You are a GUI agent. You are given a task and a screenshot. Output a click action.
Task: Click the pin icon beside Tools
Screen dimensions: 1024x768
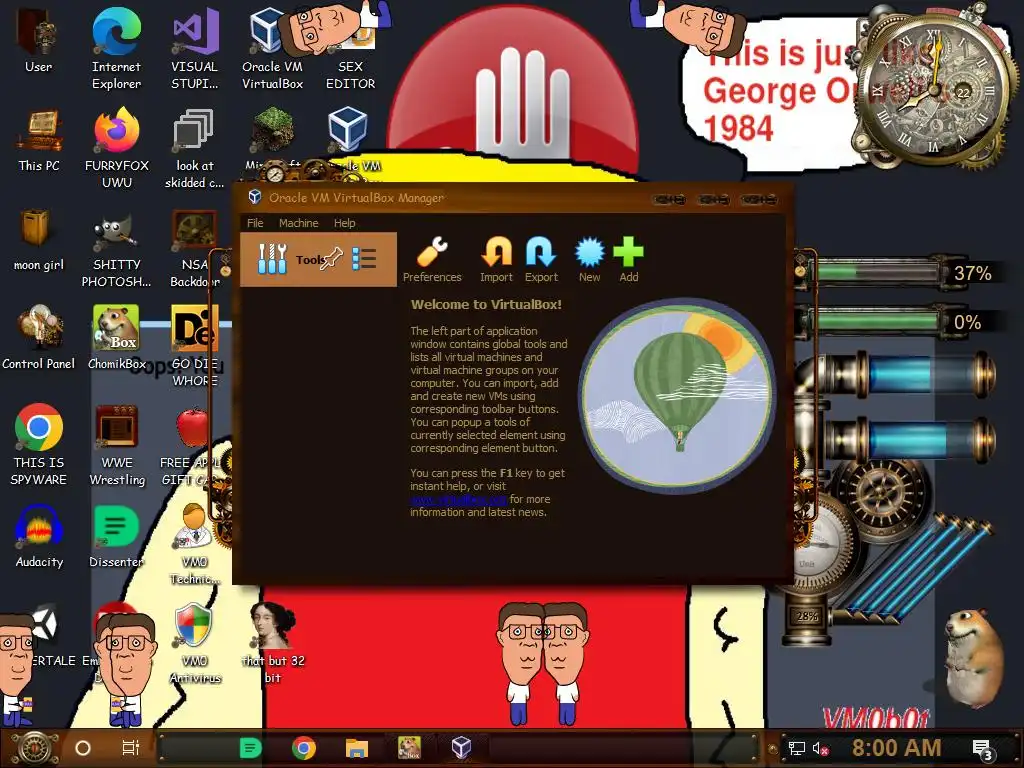point(332,258)
